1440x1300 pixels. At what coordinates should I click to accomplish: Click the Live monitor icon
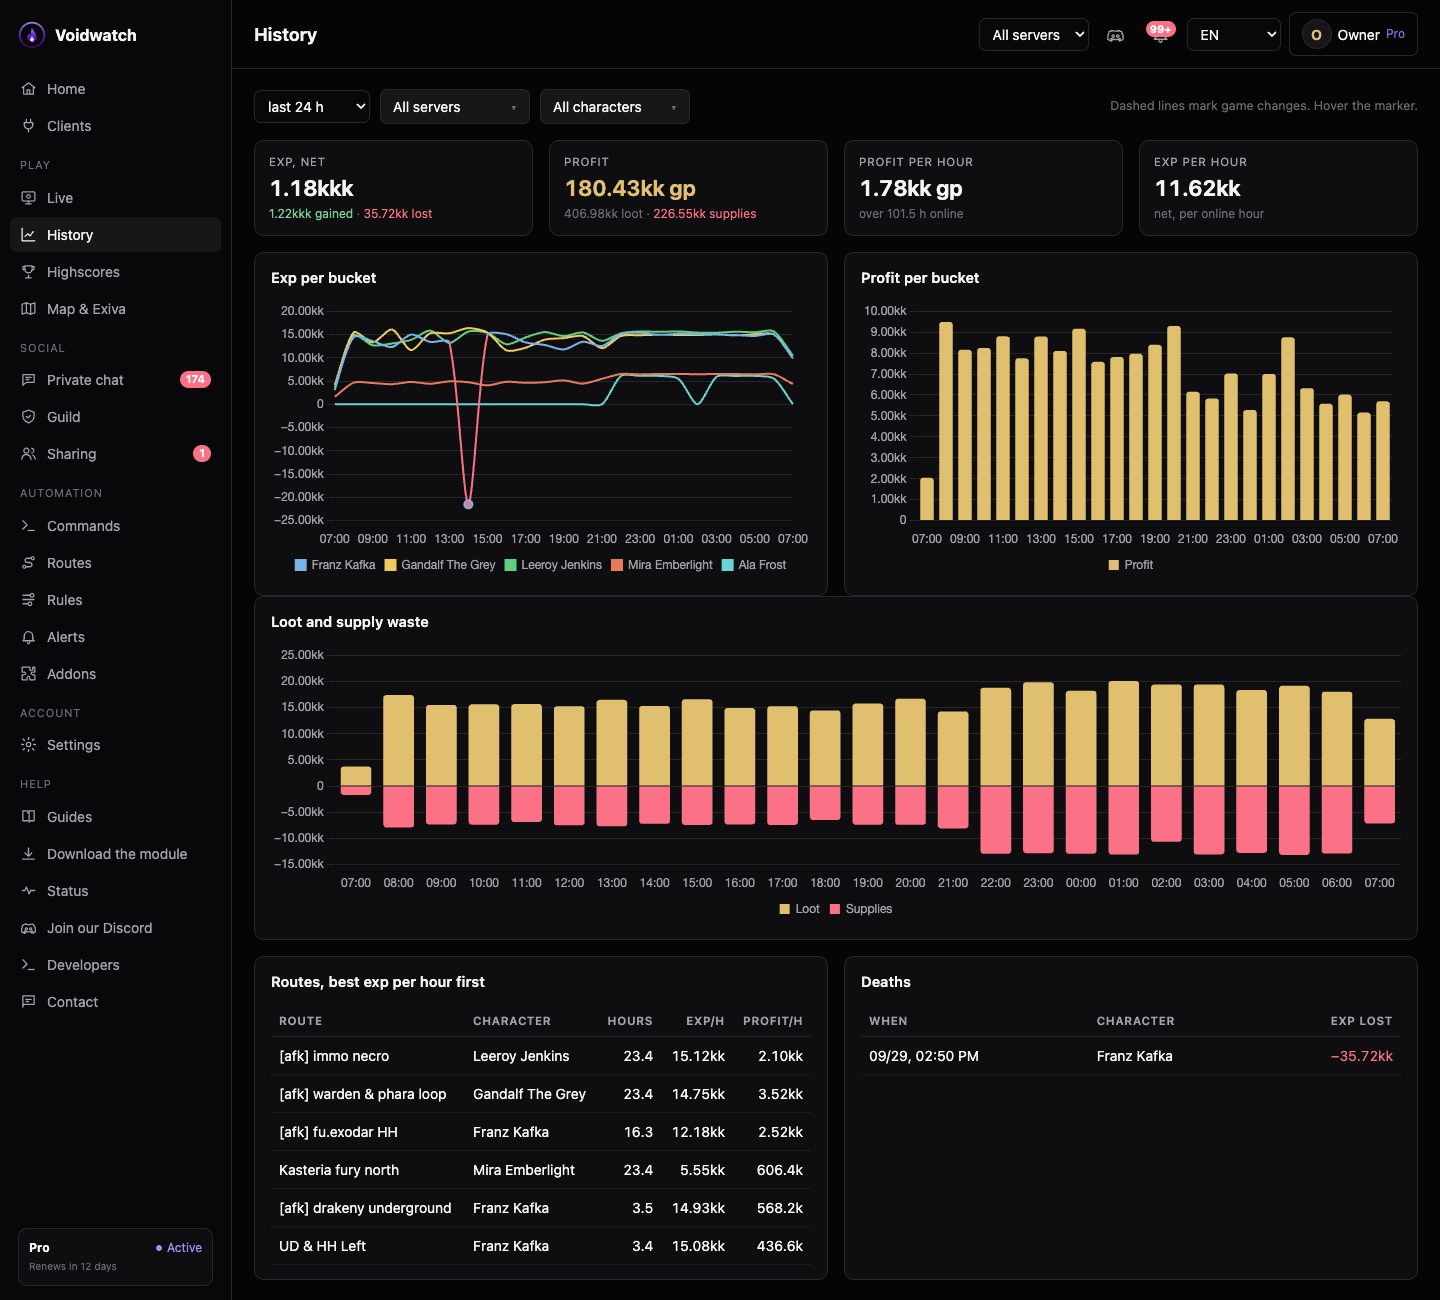[28, 198]
